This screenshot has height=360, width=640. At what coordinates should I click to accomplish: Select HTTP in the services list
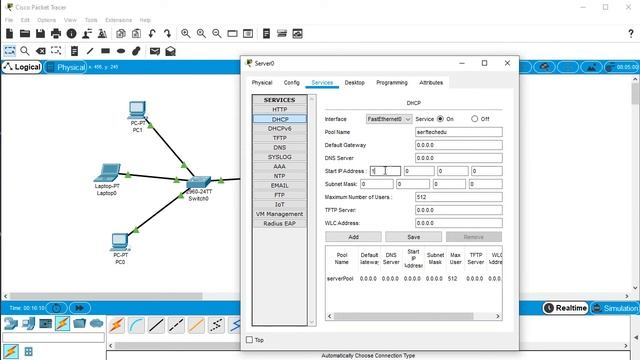[280, 109]
